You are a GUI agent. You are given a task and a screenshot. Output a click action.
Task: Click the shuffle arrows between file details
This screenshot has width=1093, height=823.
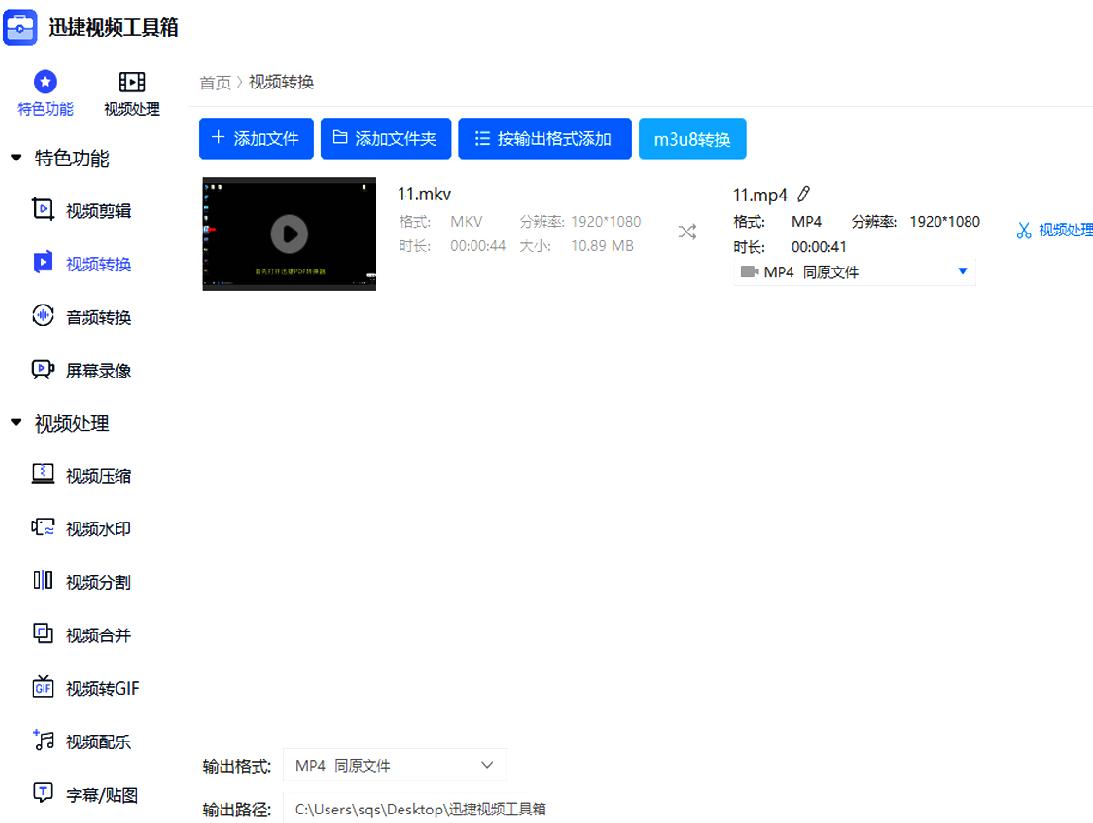coord(688,230)
